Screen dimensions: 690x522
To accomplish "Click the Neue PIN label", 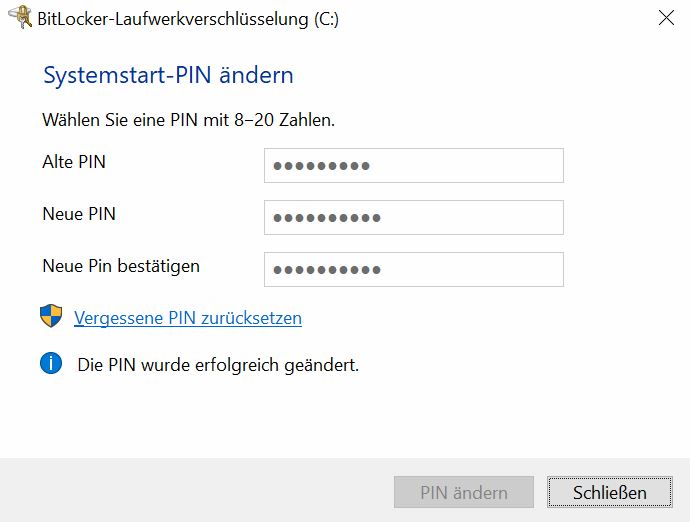I will (x=79, y=214).
